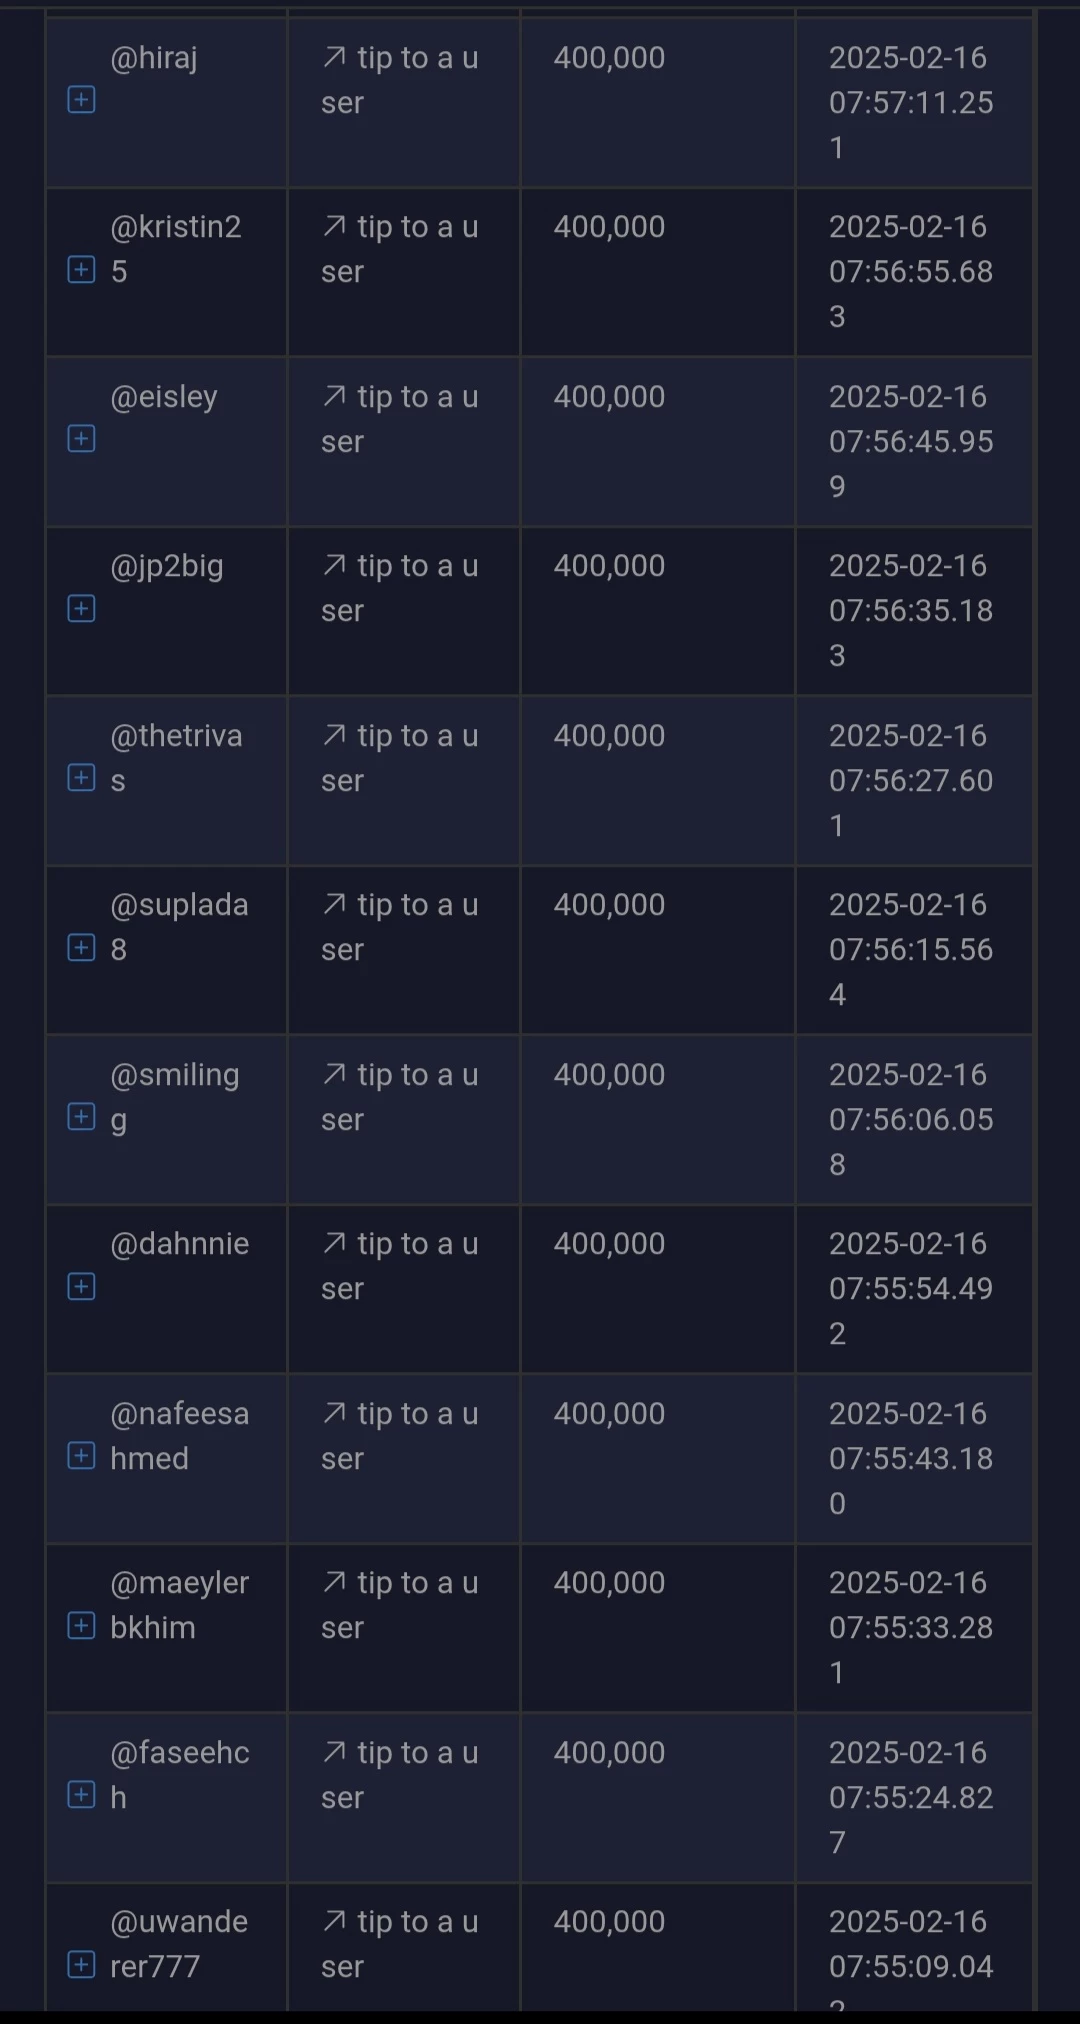1080x2024 pixels.
Task: Click the plus icon beside @faseehch
Action: [81, 1795]
